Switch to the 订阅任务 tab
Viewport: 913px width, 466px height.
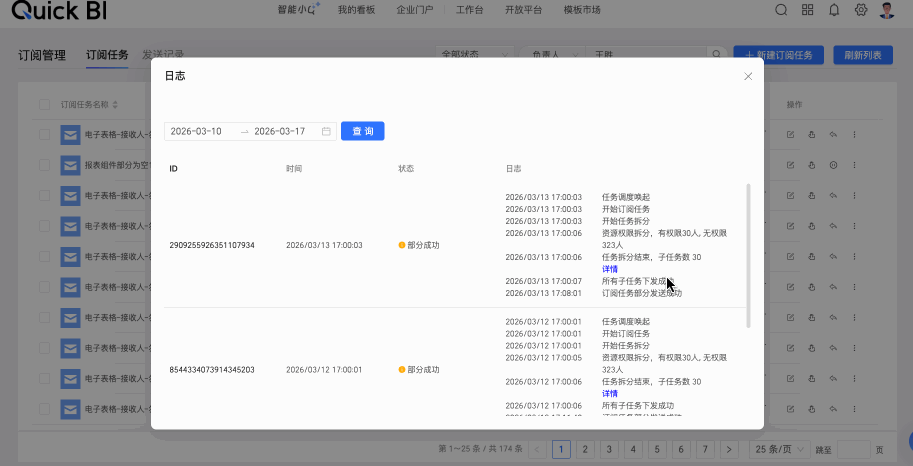point(107,55)
